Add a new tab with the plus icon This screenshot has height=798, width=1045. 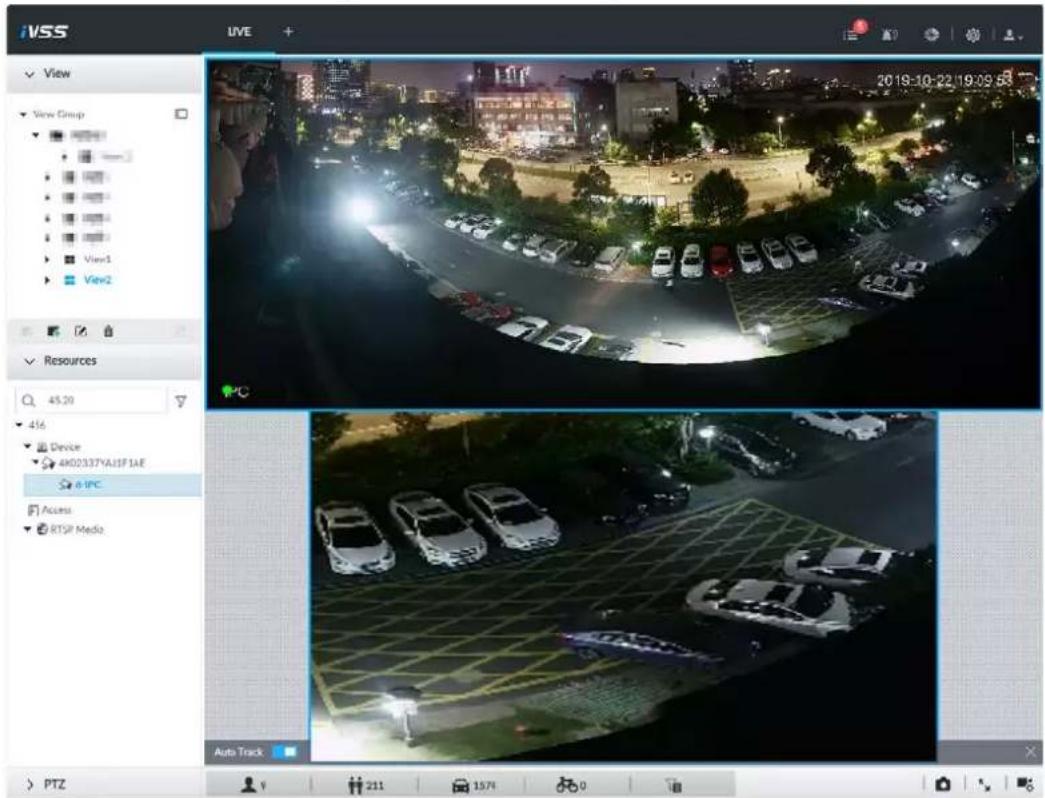click(x=288, y=31)
